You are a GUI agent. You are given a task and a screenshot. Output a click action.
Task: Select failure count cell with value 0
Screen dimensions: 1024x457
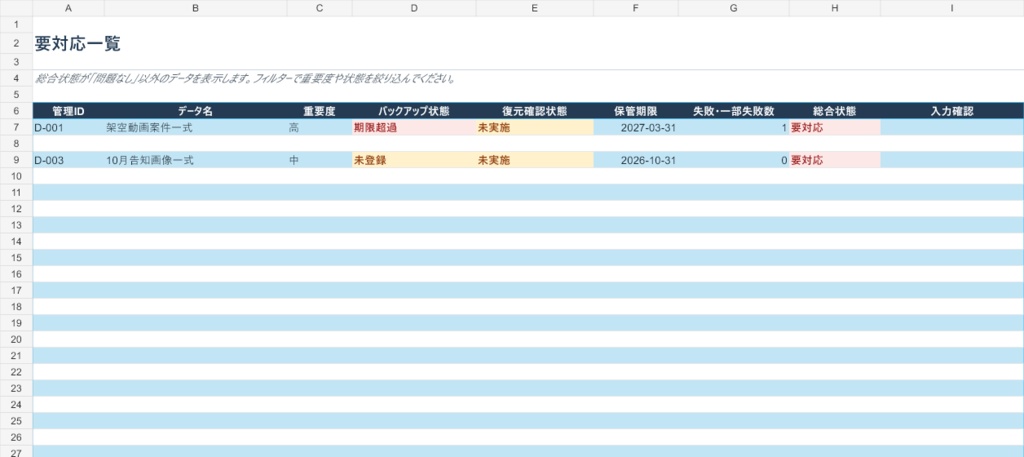point(734,160)
